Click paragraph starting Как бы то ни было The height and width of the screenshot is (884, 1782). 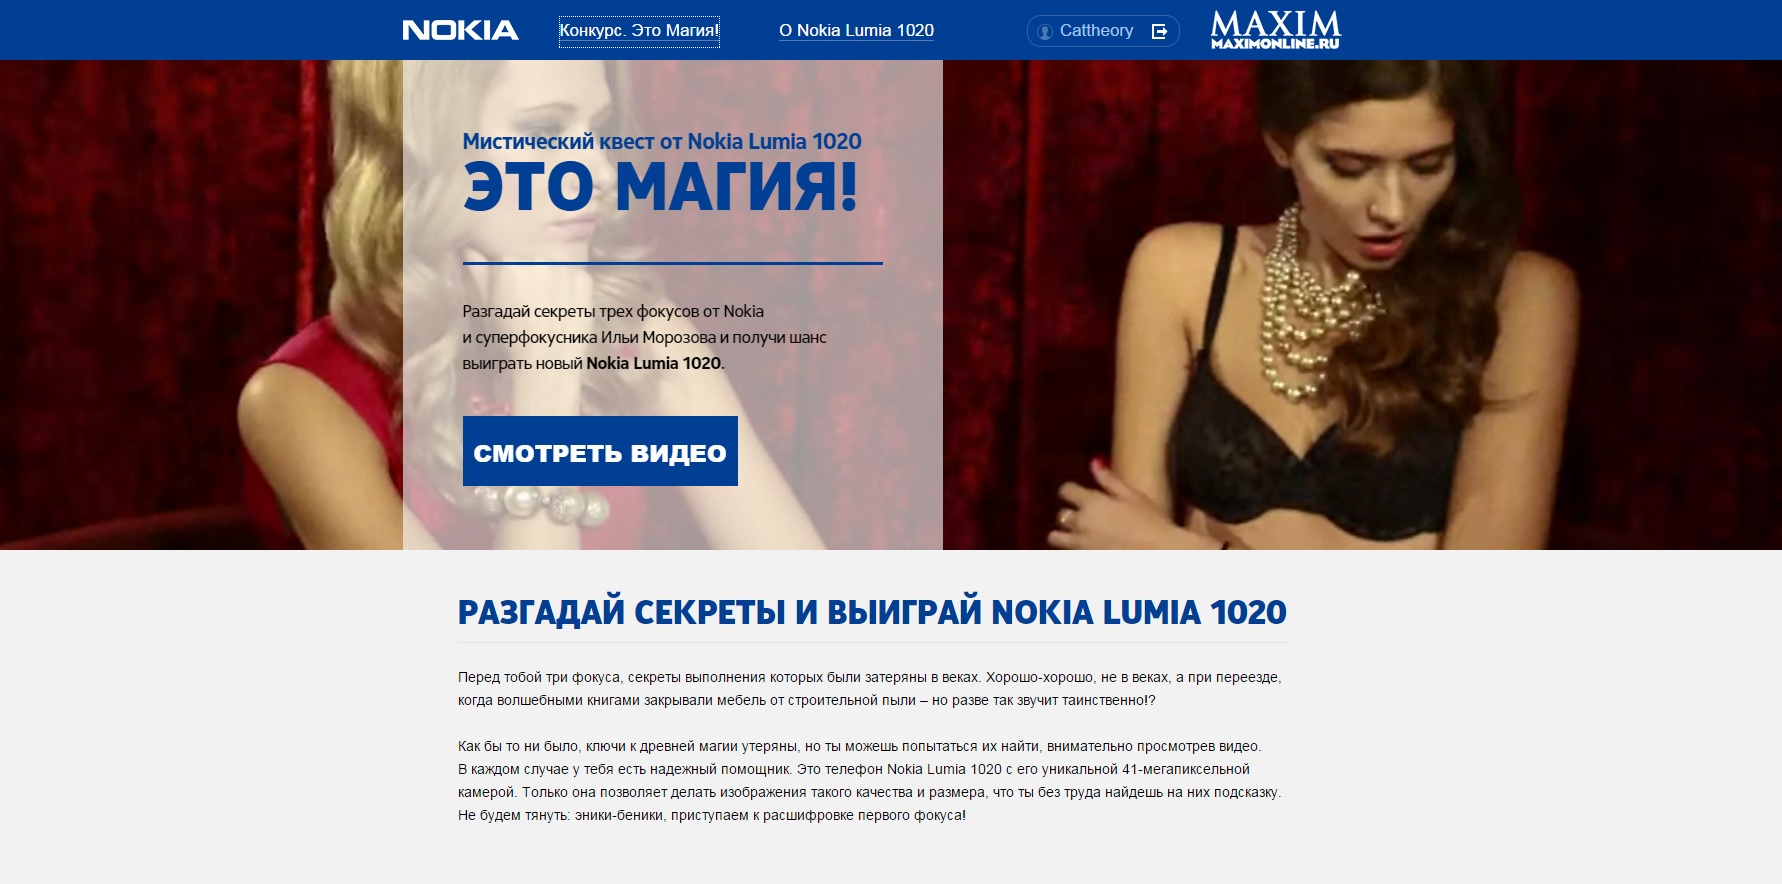(x=870, y=781)
